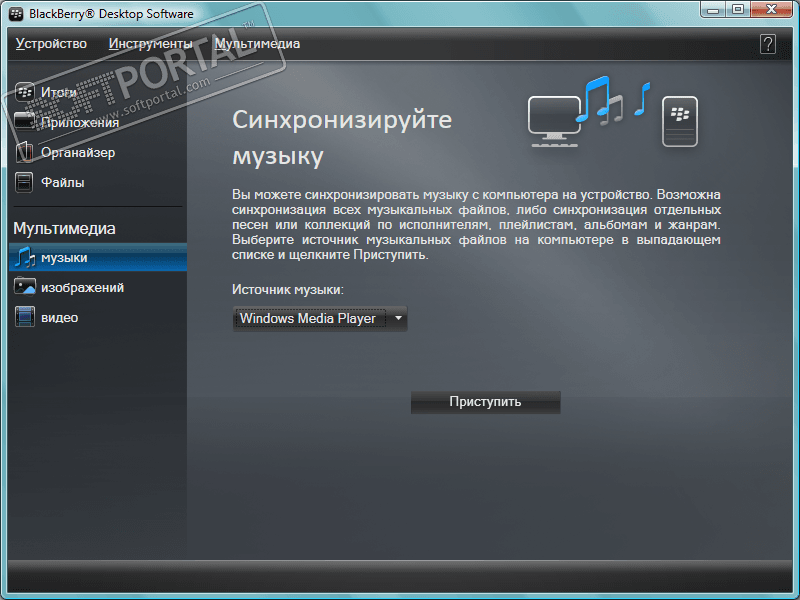Click the music note icon beside музыки
The height and width of the screenshot is (600, 800).
[24, 258]
